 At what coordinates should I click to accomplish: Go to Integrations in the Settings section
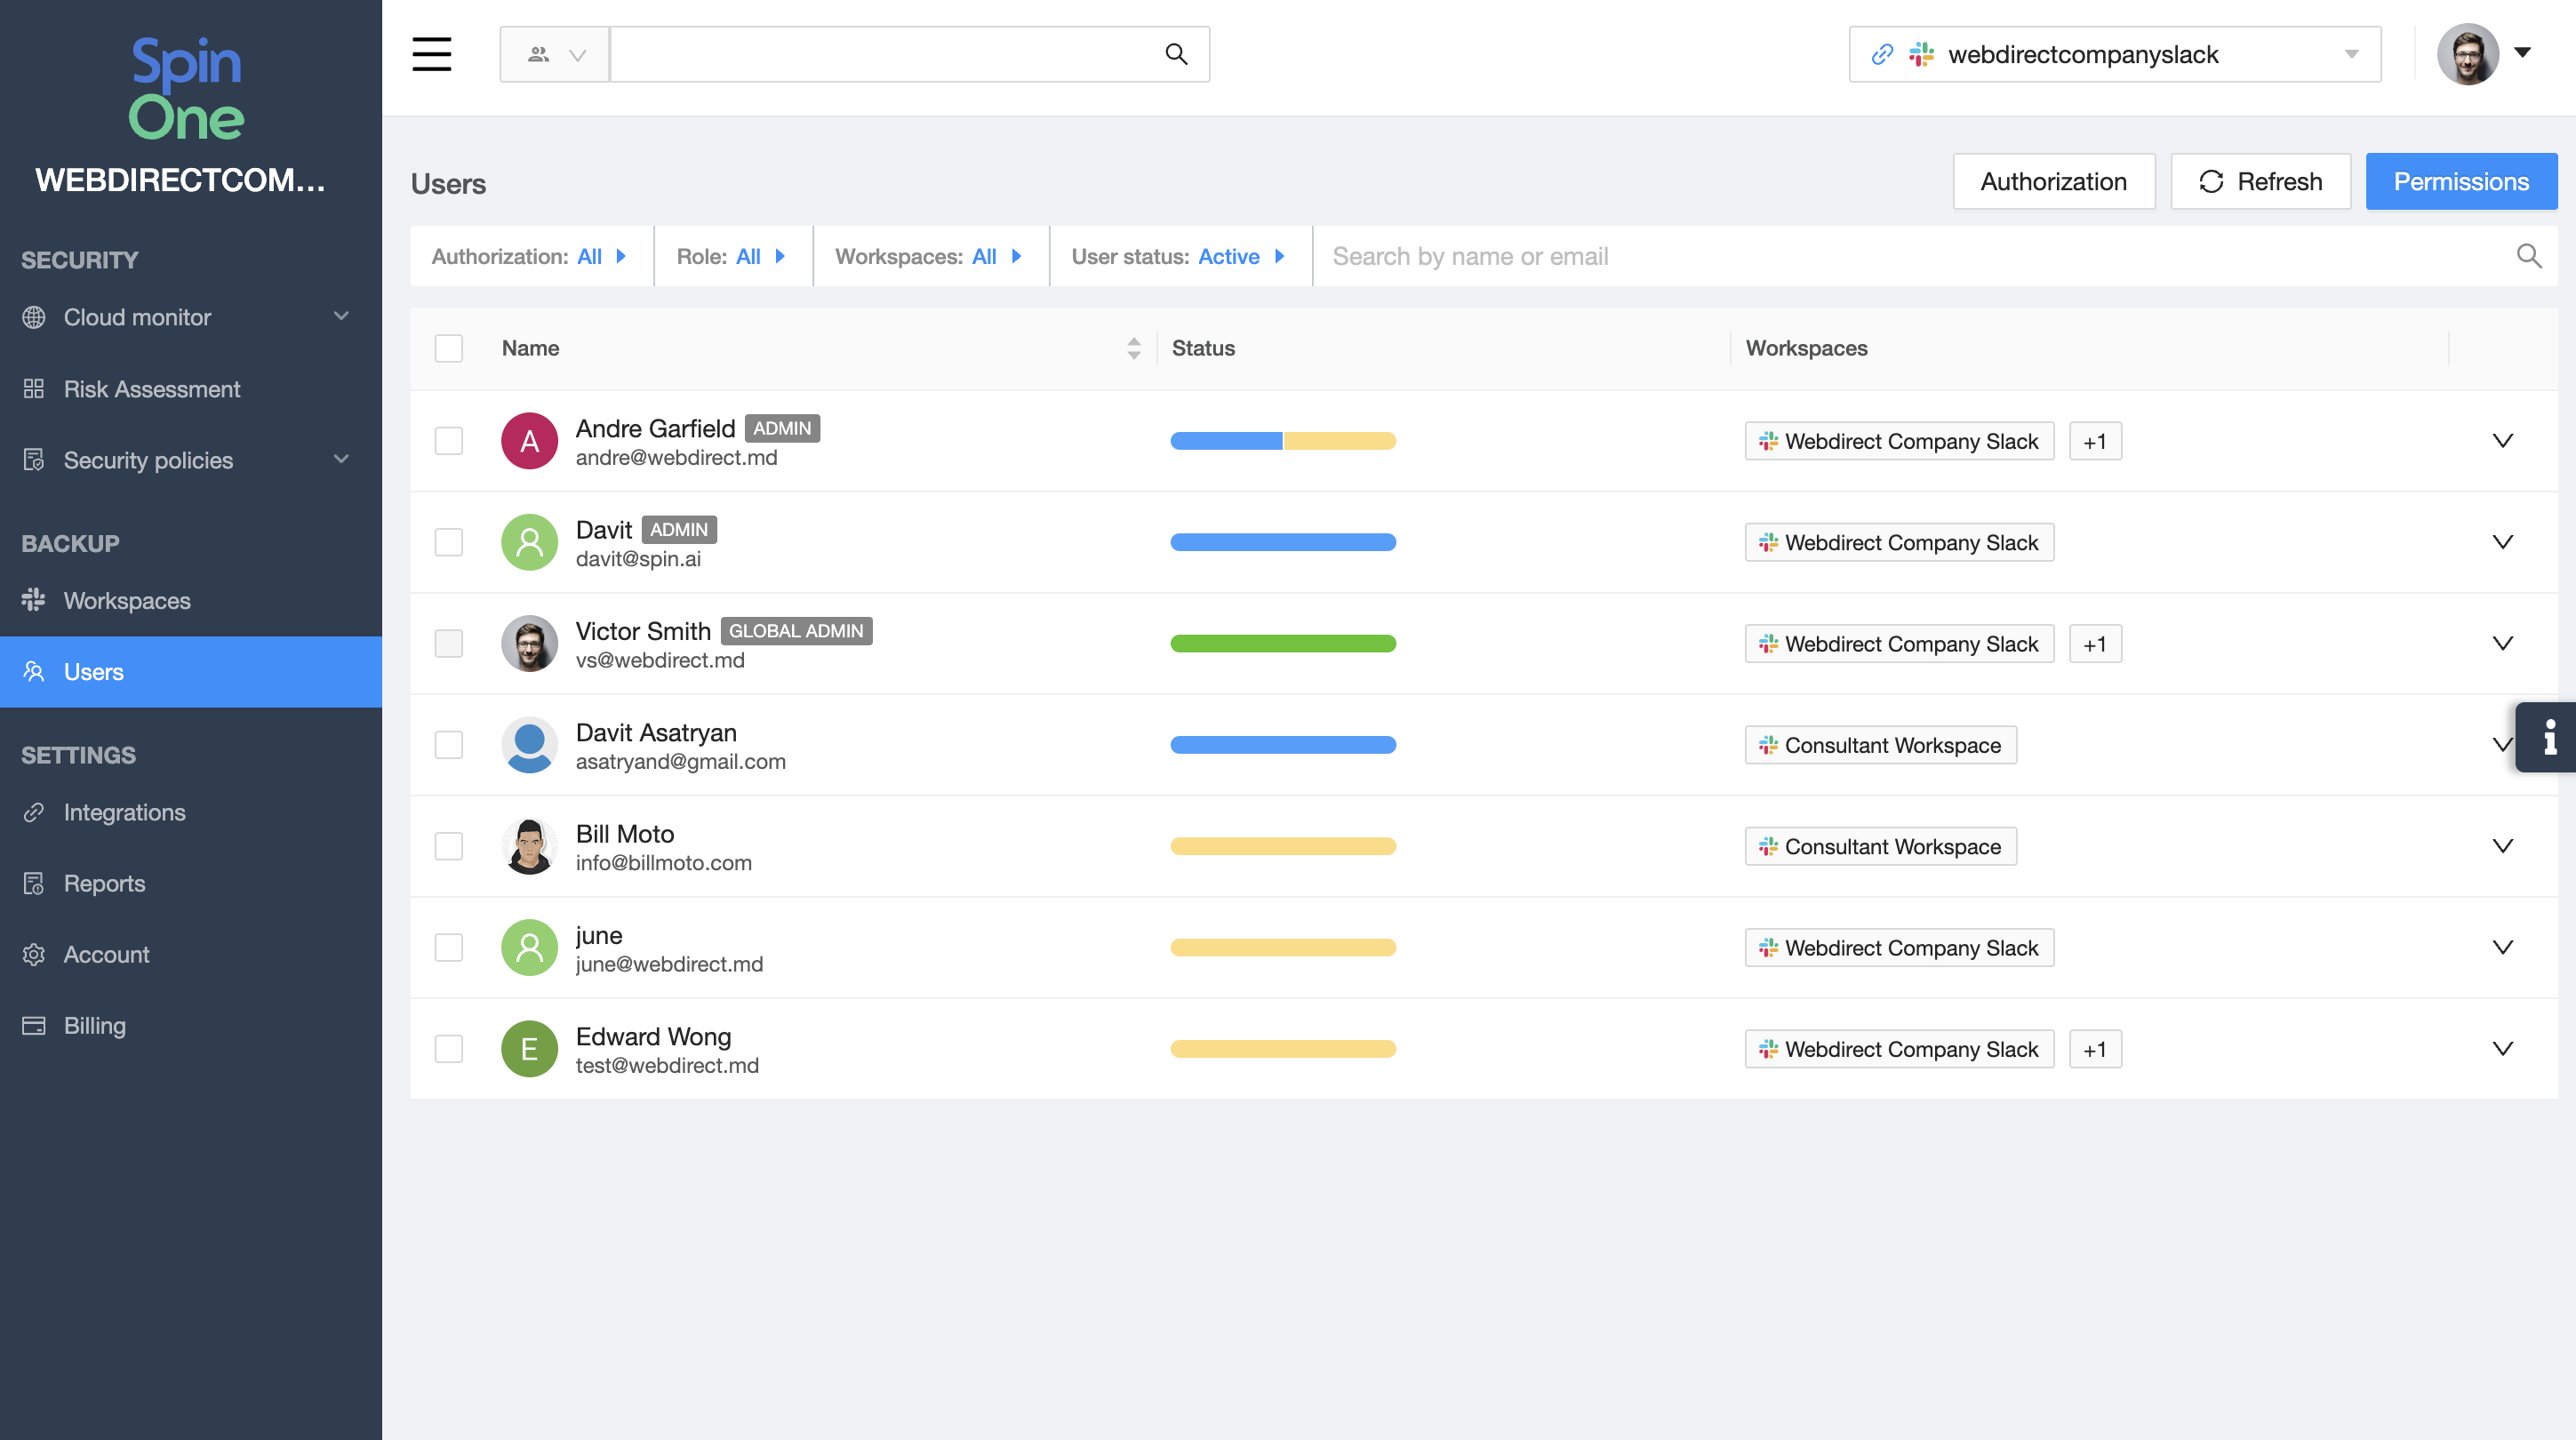click(124, 812)
